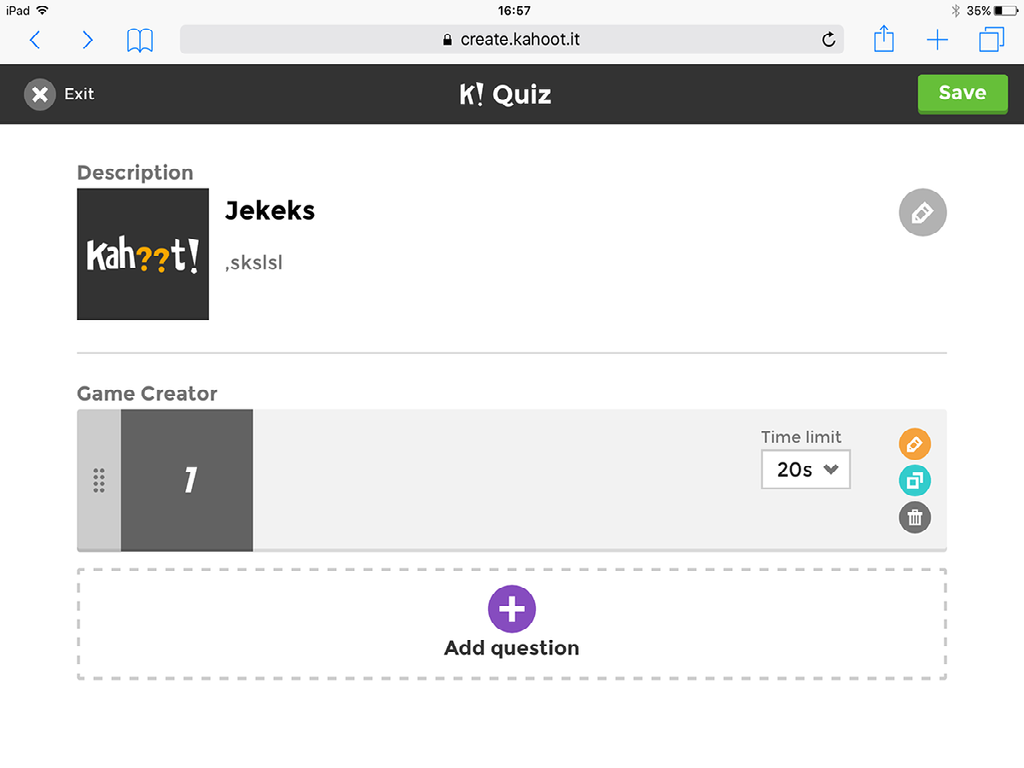
Task: Navigate back in Safari
Action: [x=35, y=40]
